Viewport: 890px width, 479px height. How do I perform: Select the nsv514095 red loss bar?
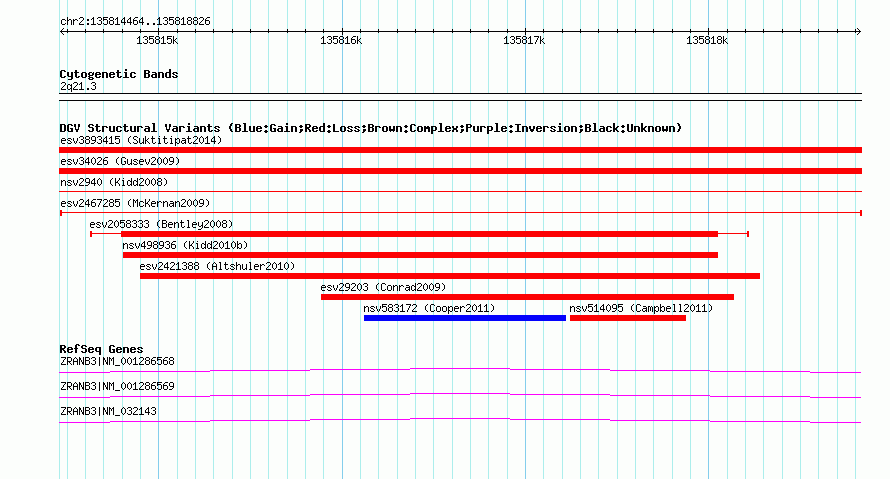tap(628, 318)
